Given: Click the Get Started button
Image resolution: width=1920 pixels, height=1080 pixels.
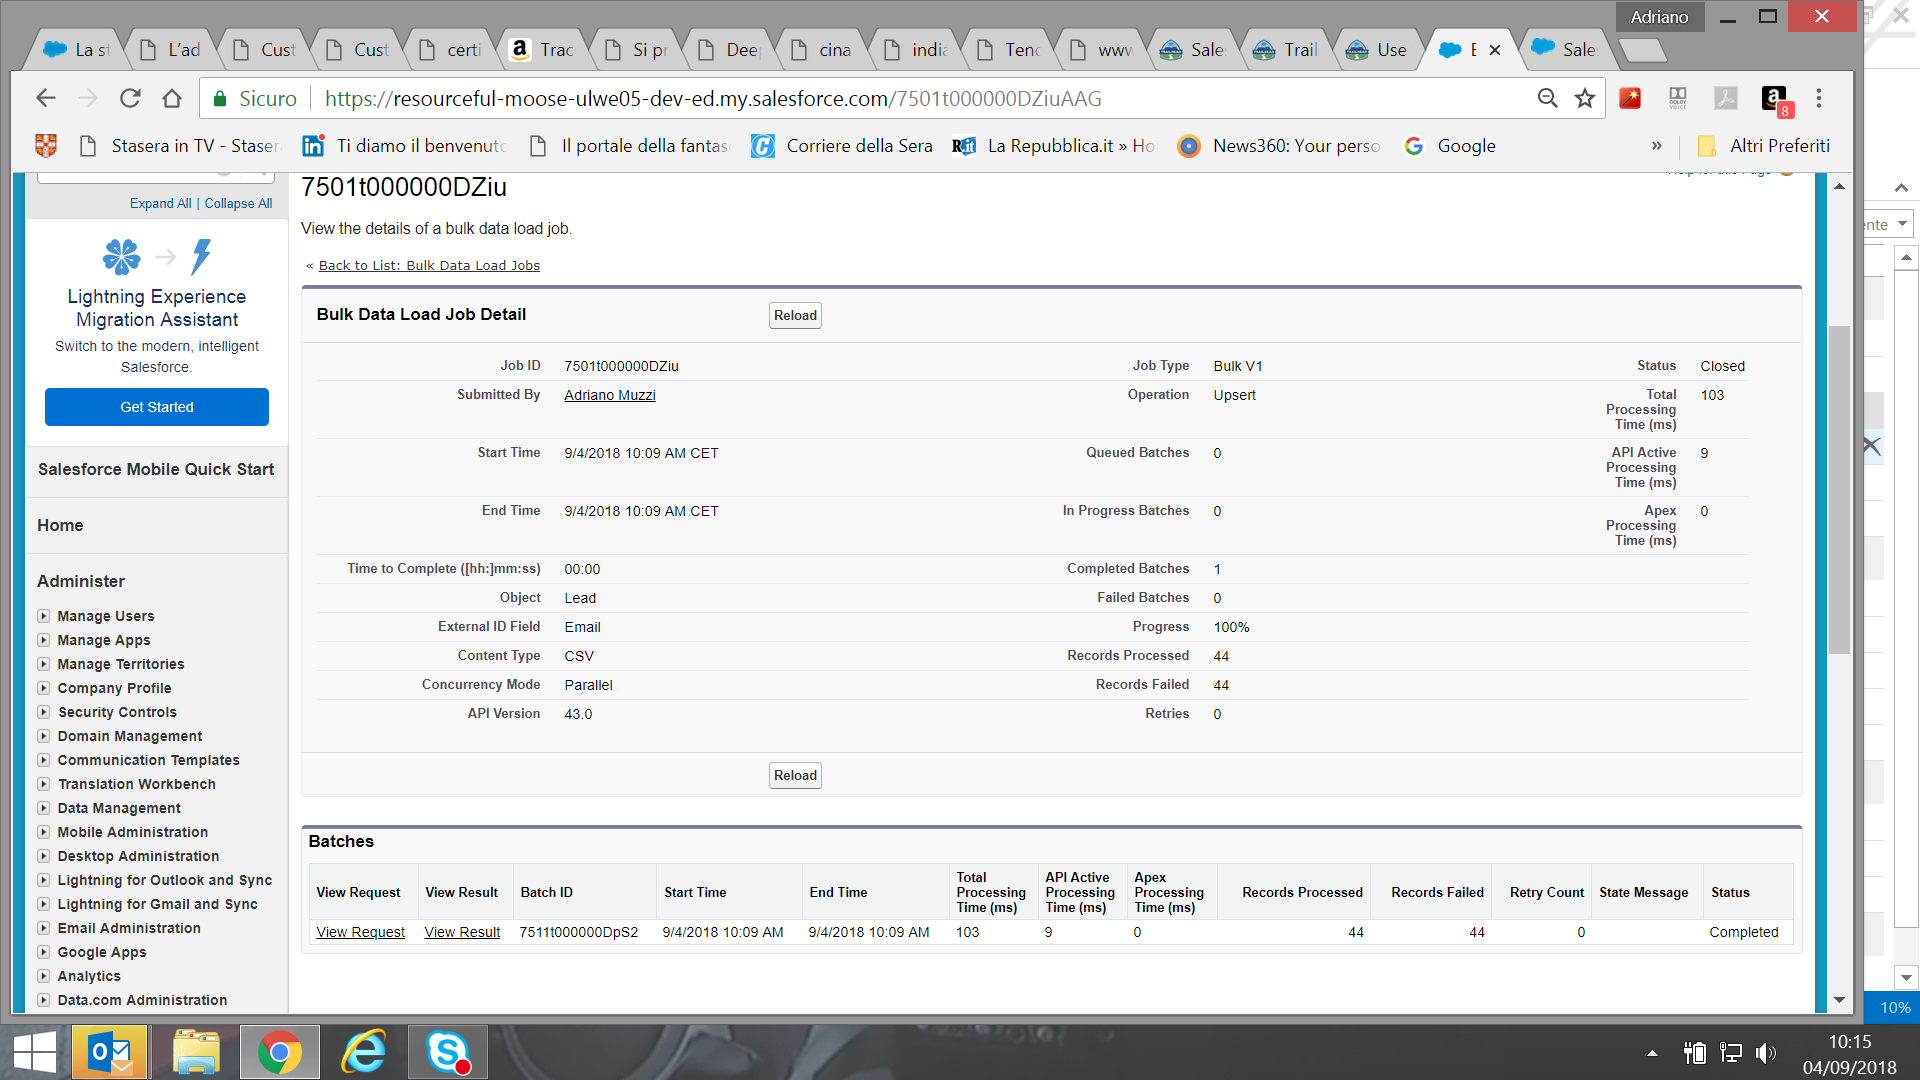Looking at the screenshot, I should click(157, 407).
